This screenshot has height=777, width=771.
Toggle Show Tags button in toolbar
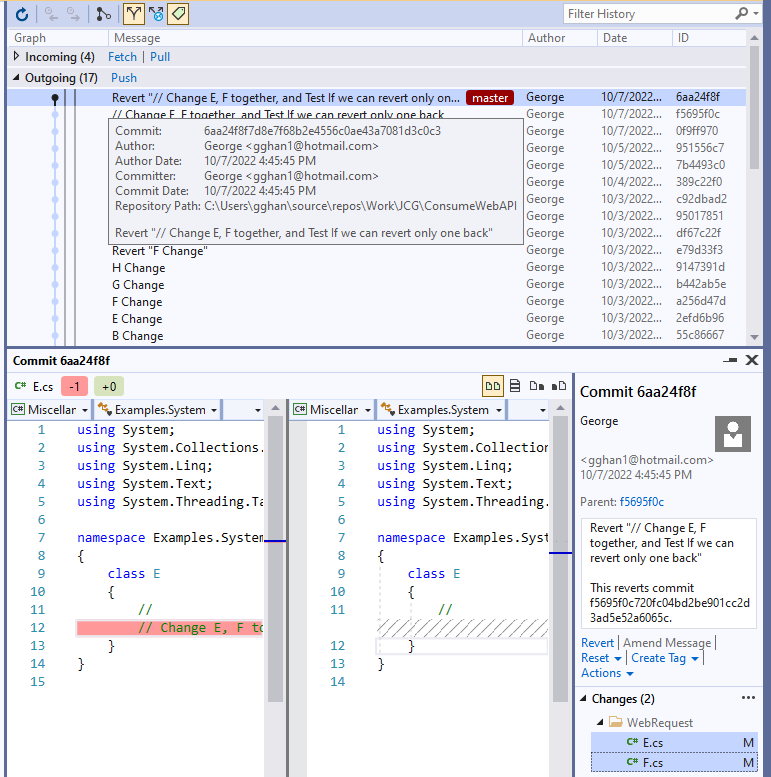tap(178, 14)
